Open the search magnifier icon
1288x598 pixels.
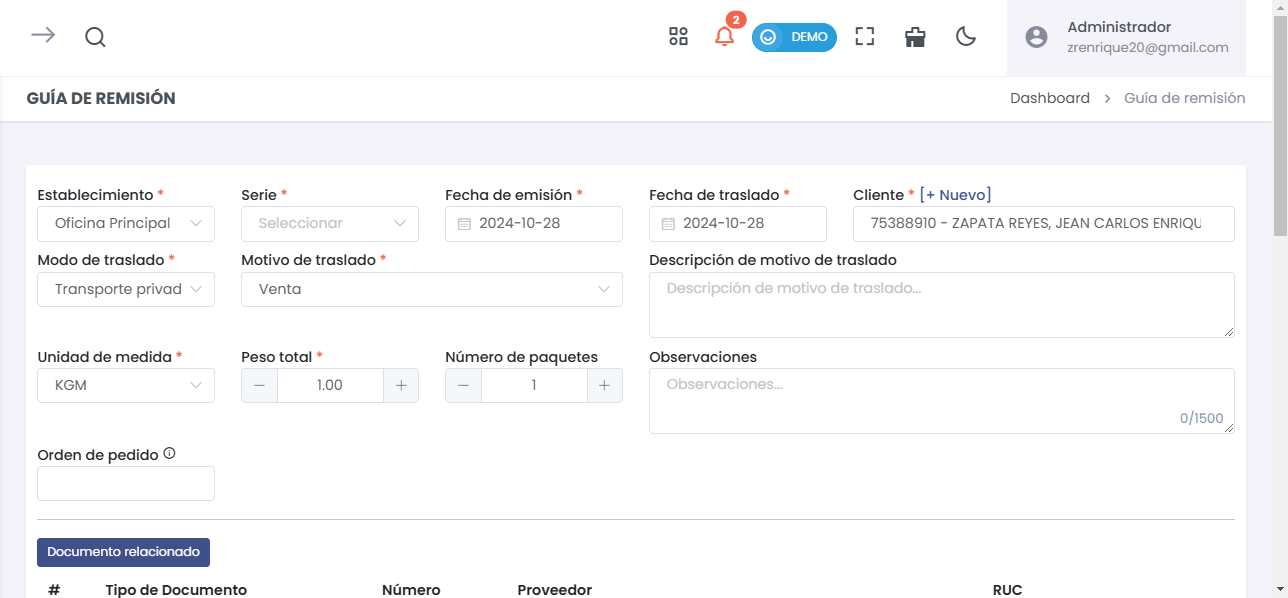pyautogui.click(x=95, y=37)
